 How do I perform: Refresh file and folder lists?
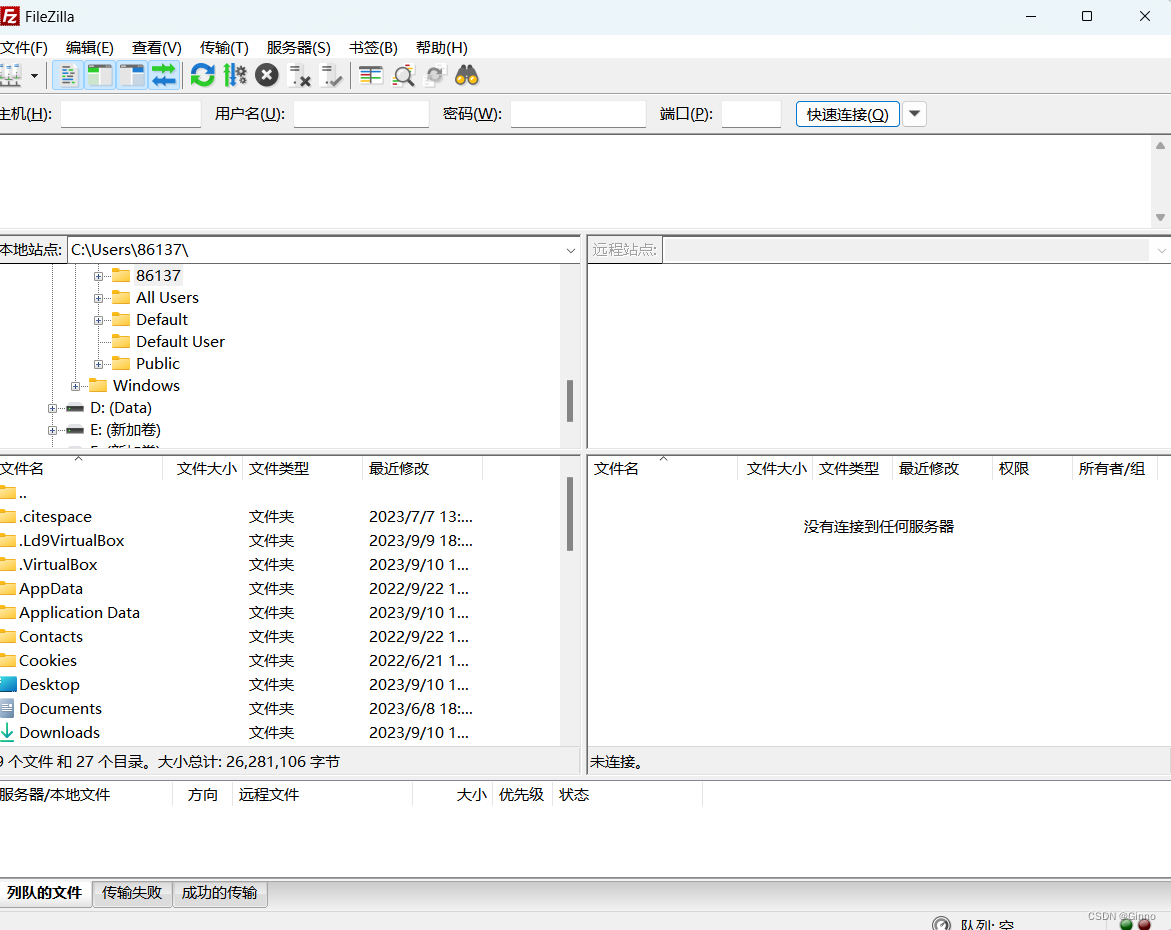tap(202, 75)
